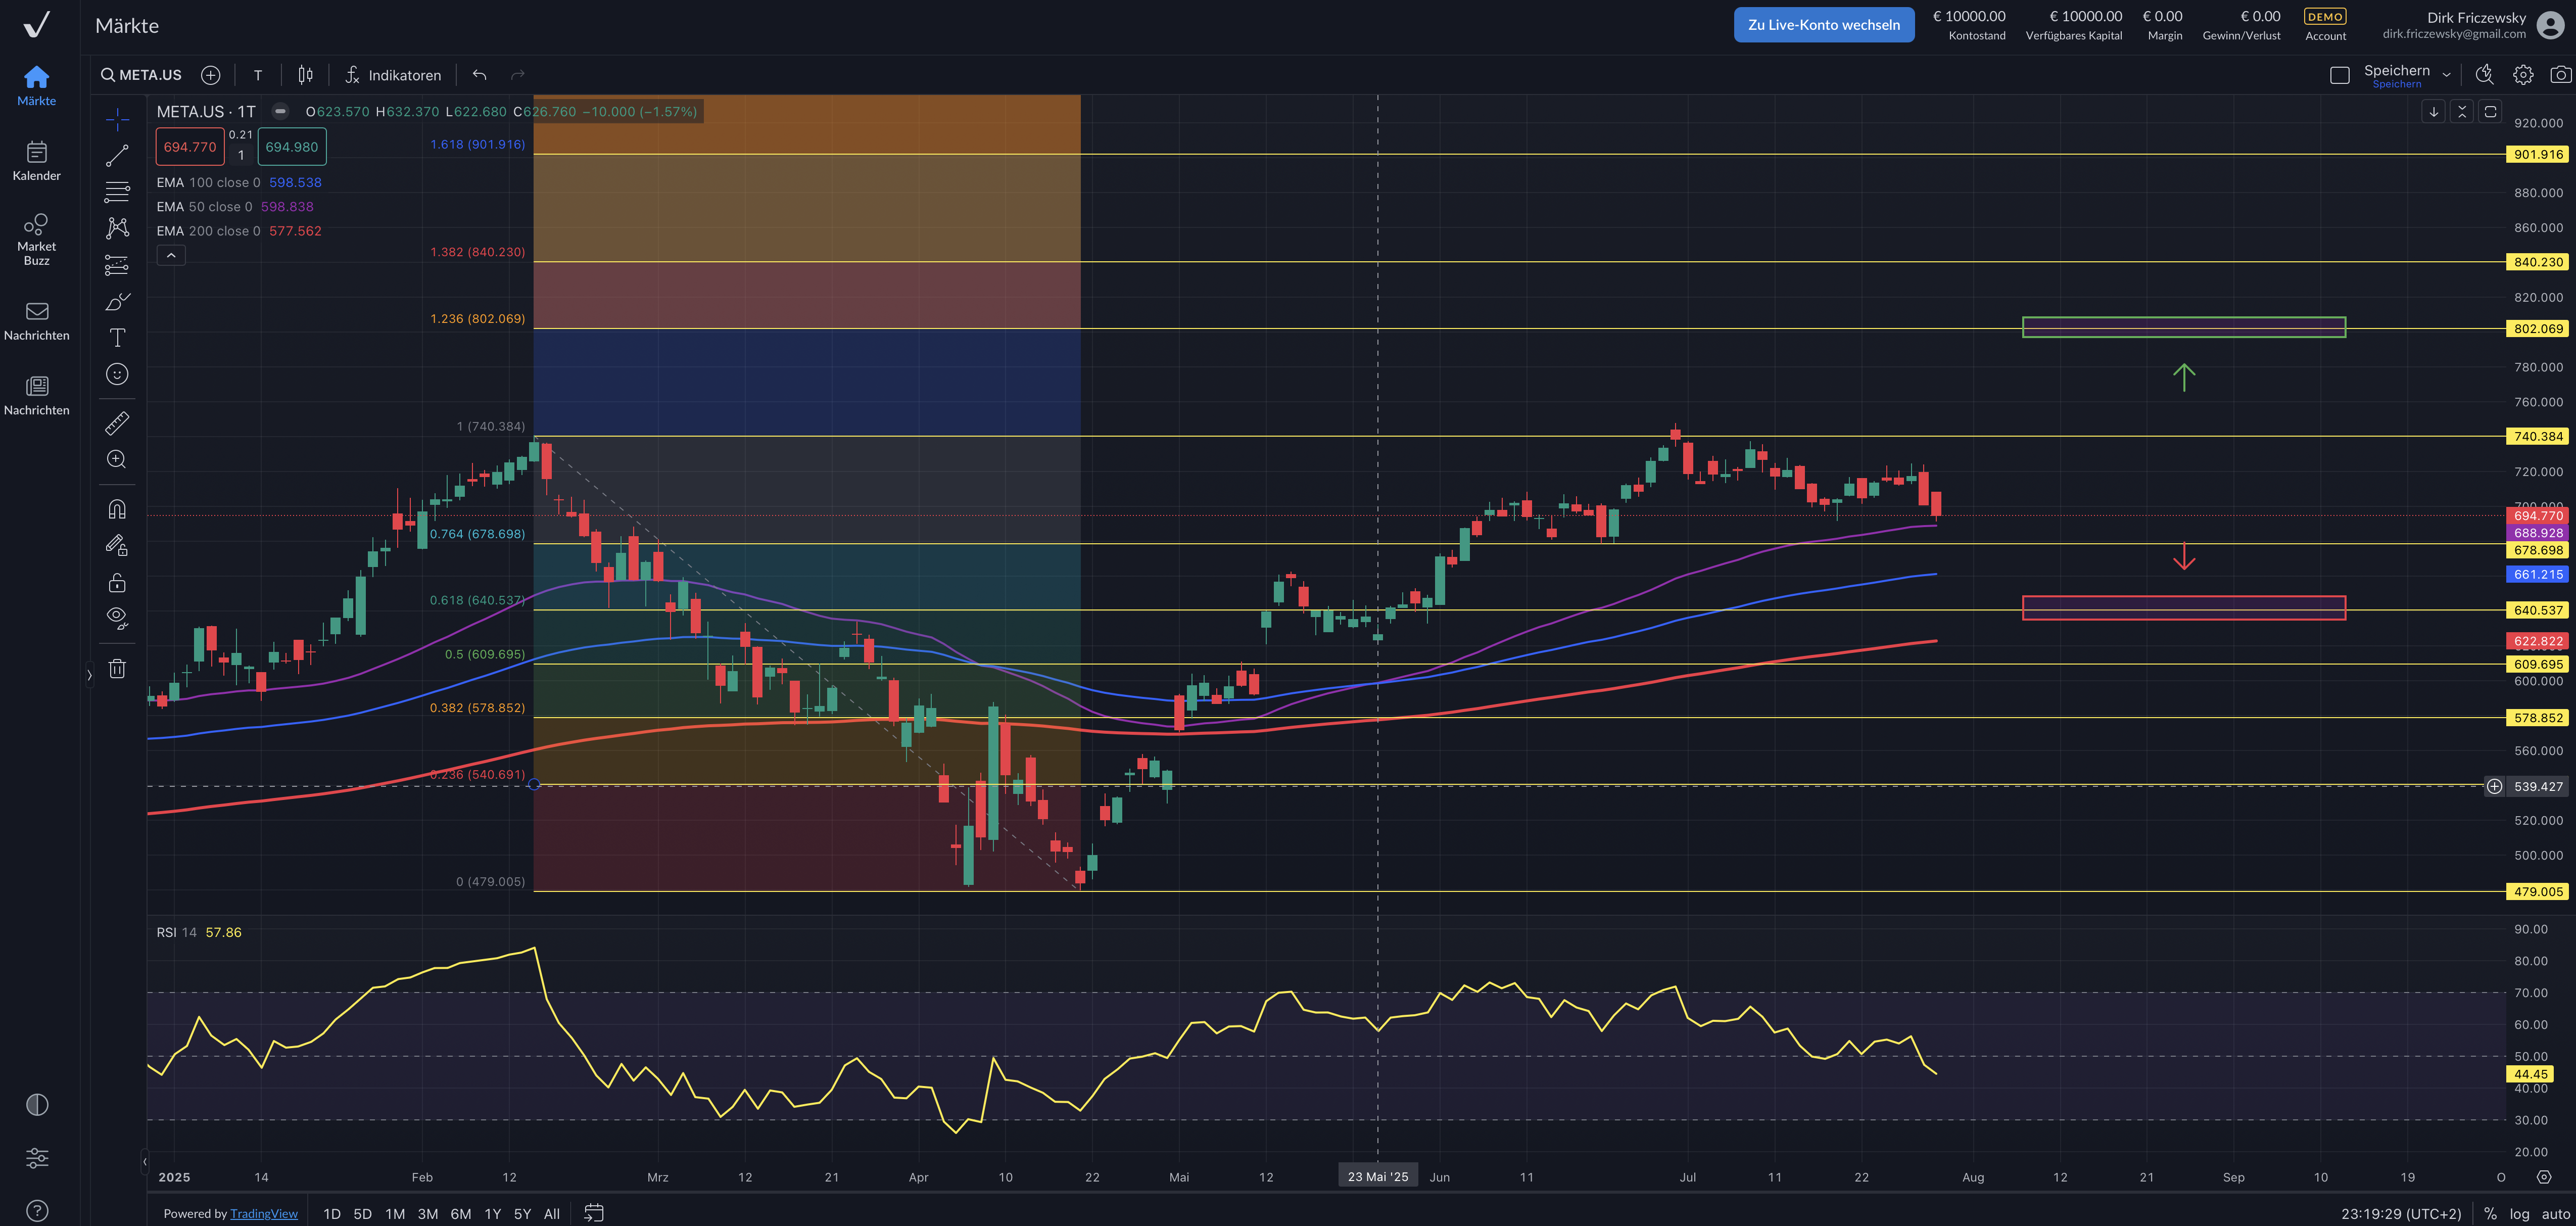This screenshot has height=1226, width=2576.
Task: Open the Fibonacci retracement tool
Action: tap(117, 192)
